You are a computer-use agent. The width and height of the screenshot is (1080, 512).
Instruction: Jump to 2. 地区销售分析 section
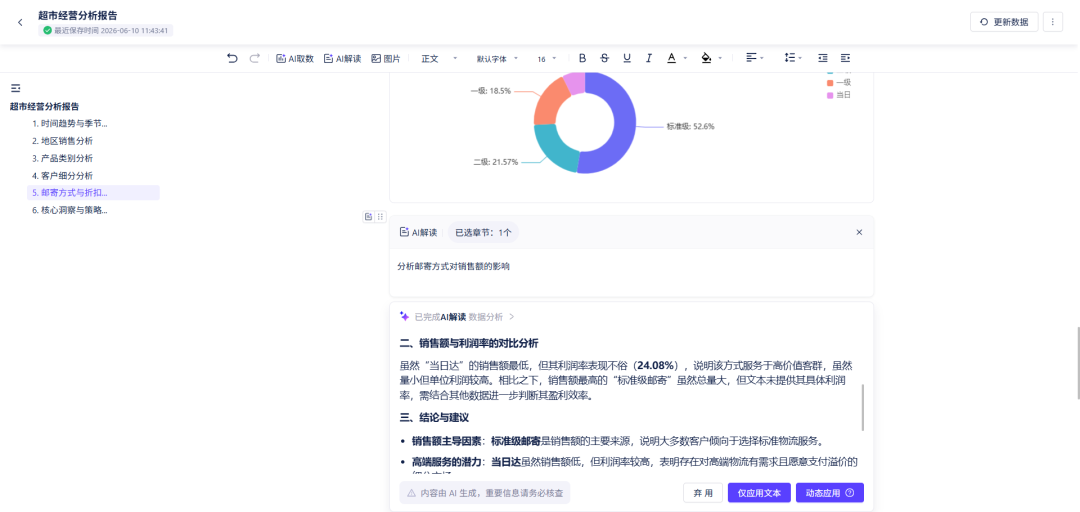[x=62, y=141]
